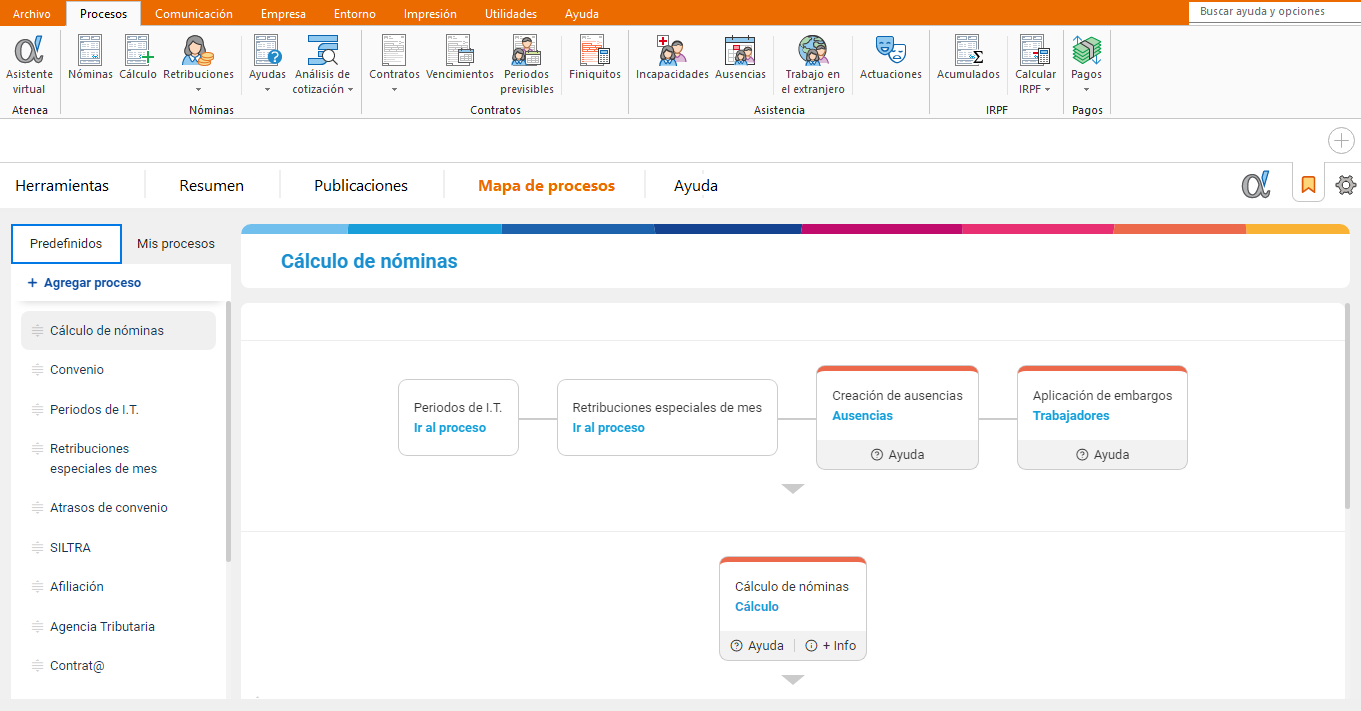This screenshot has width=1361, height=711.
Task: Click the process list vertical scrollbar
Action: tap(229, 431)
